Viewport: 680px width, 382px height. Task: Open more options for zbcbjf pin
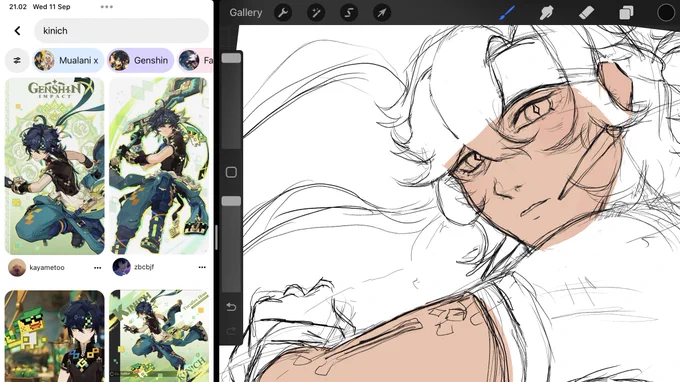202,267
